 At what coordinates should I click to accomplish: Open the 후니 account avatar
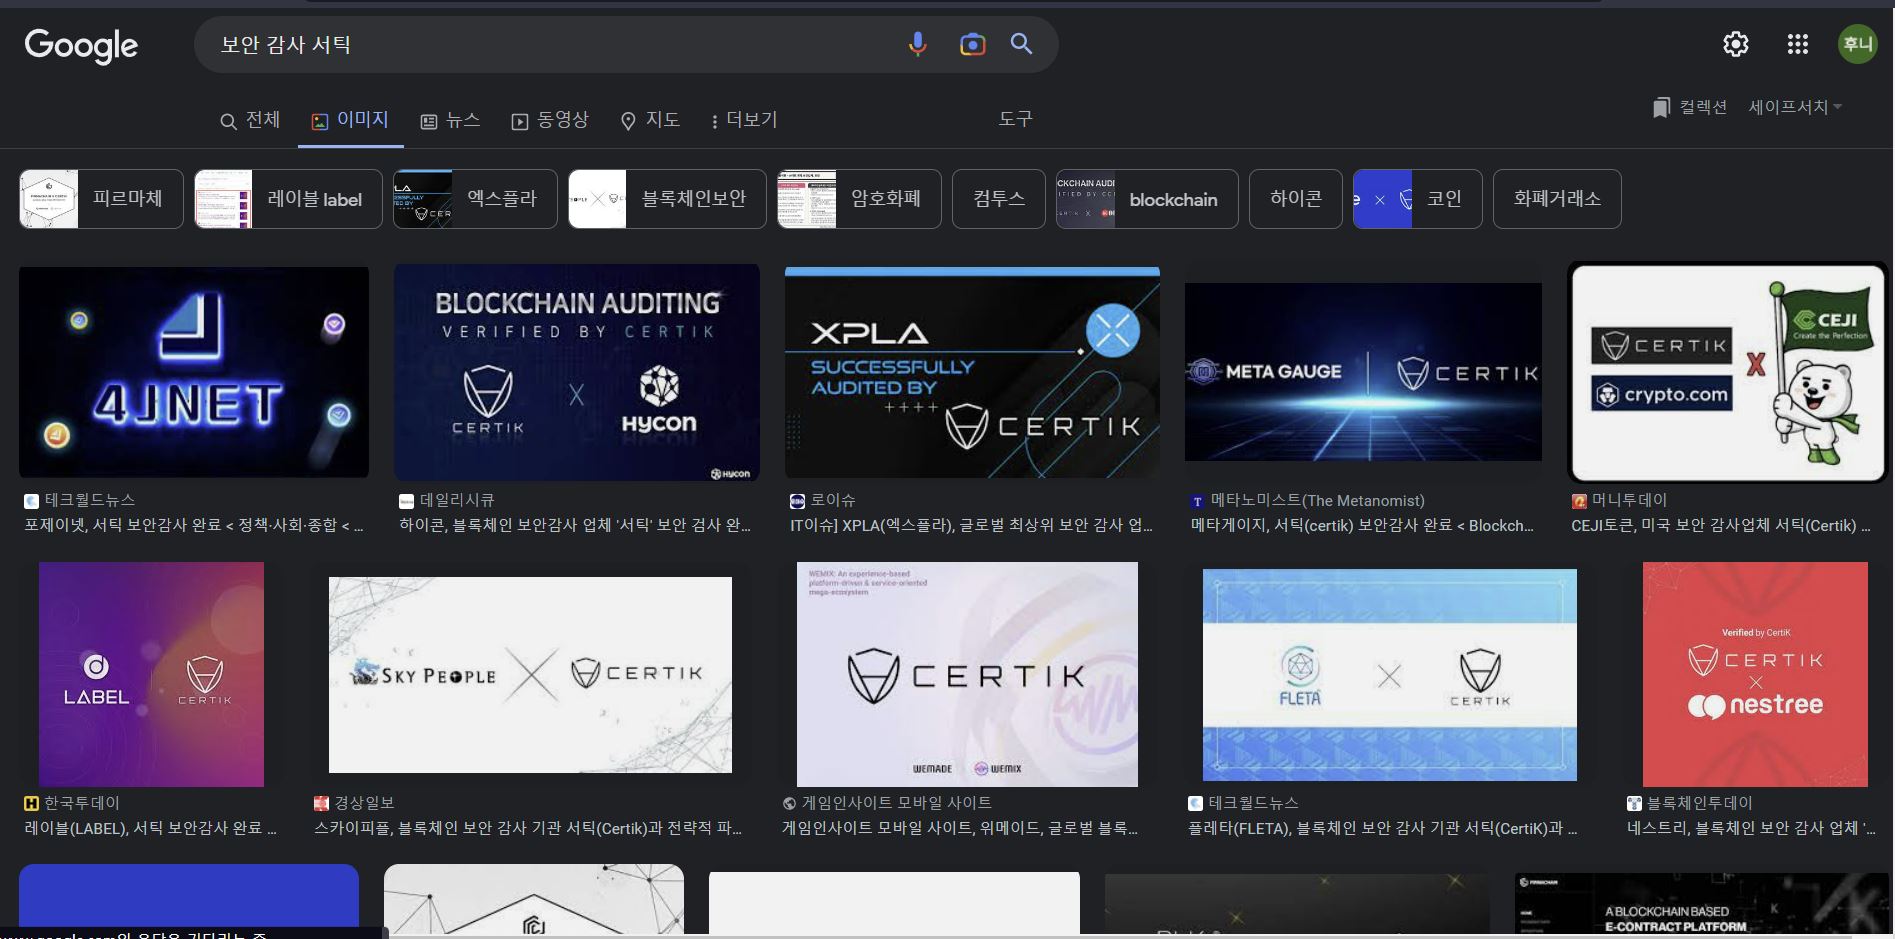[1858, 44]
